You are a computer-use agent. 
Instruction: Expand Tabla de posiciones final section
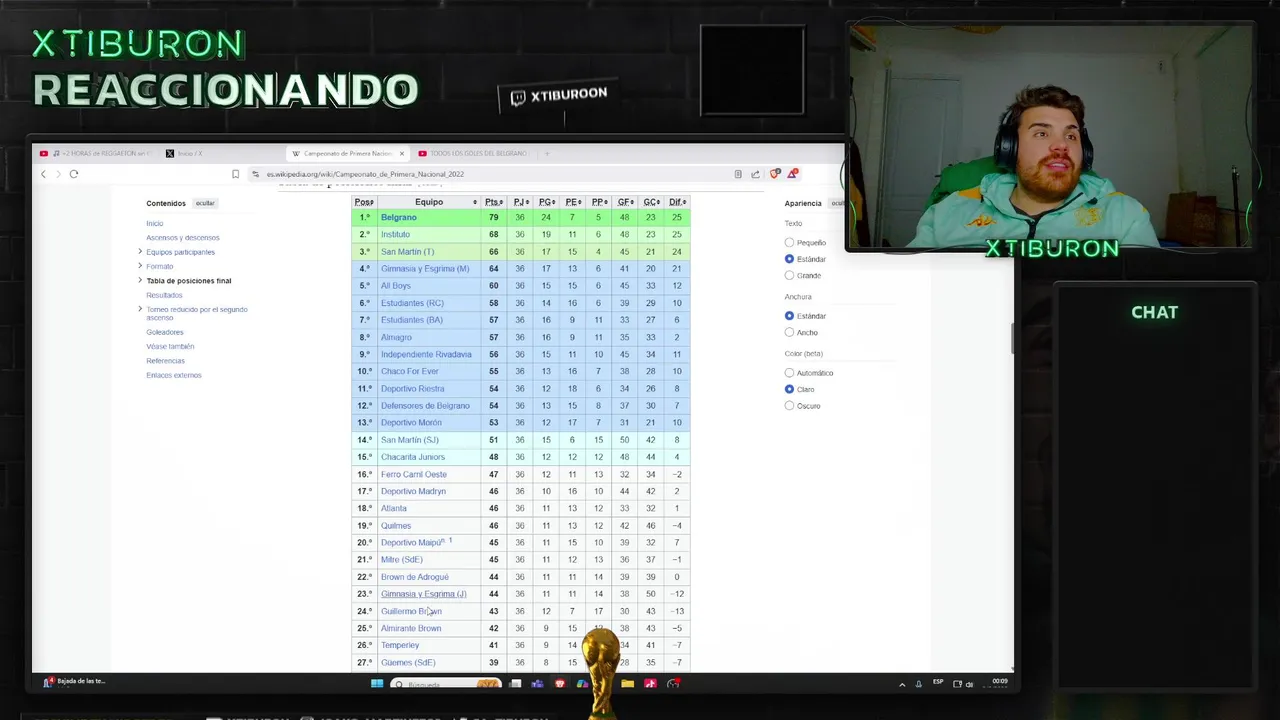point(140,281)
